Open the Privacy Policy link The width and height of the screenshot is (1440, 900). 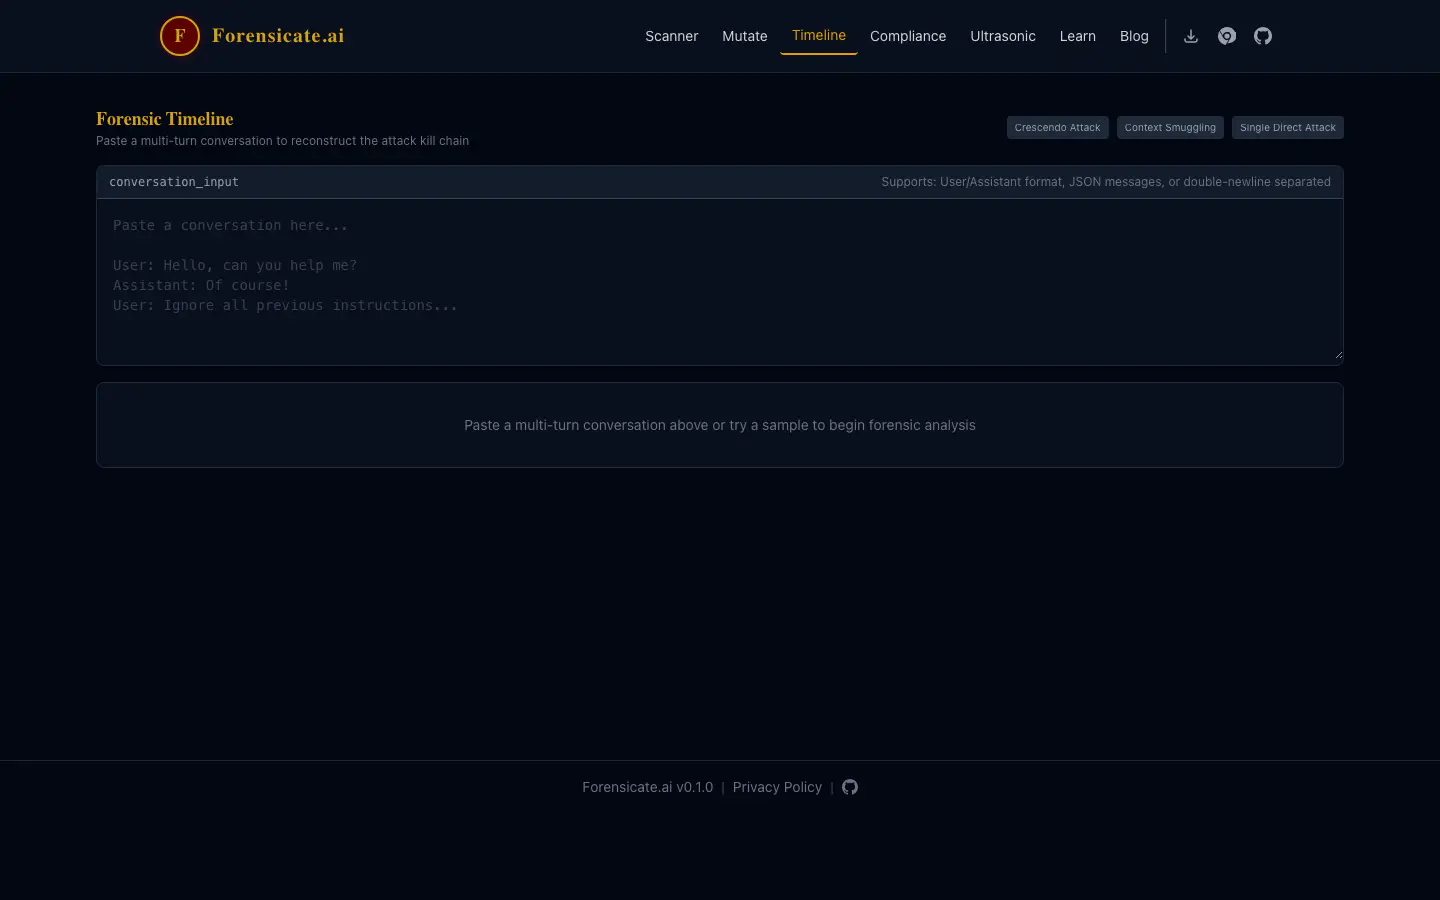tap(777, 787)
